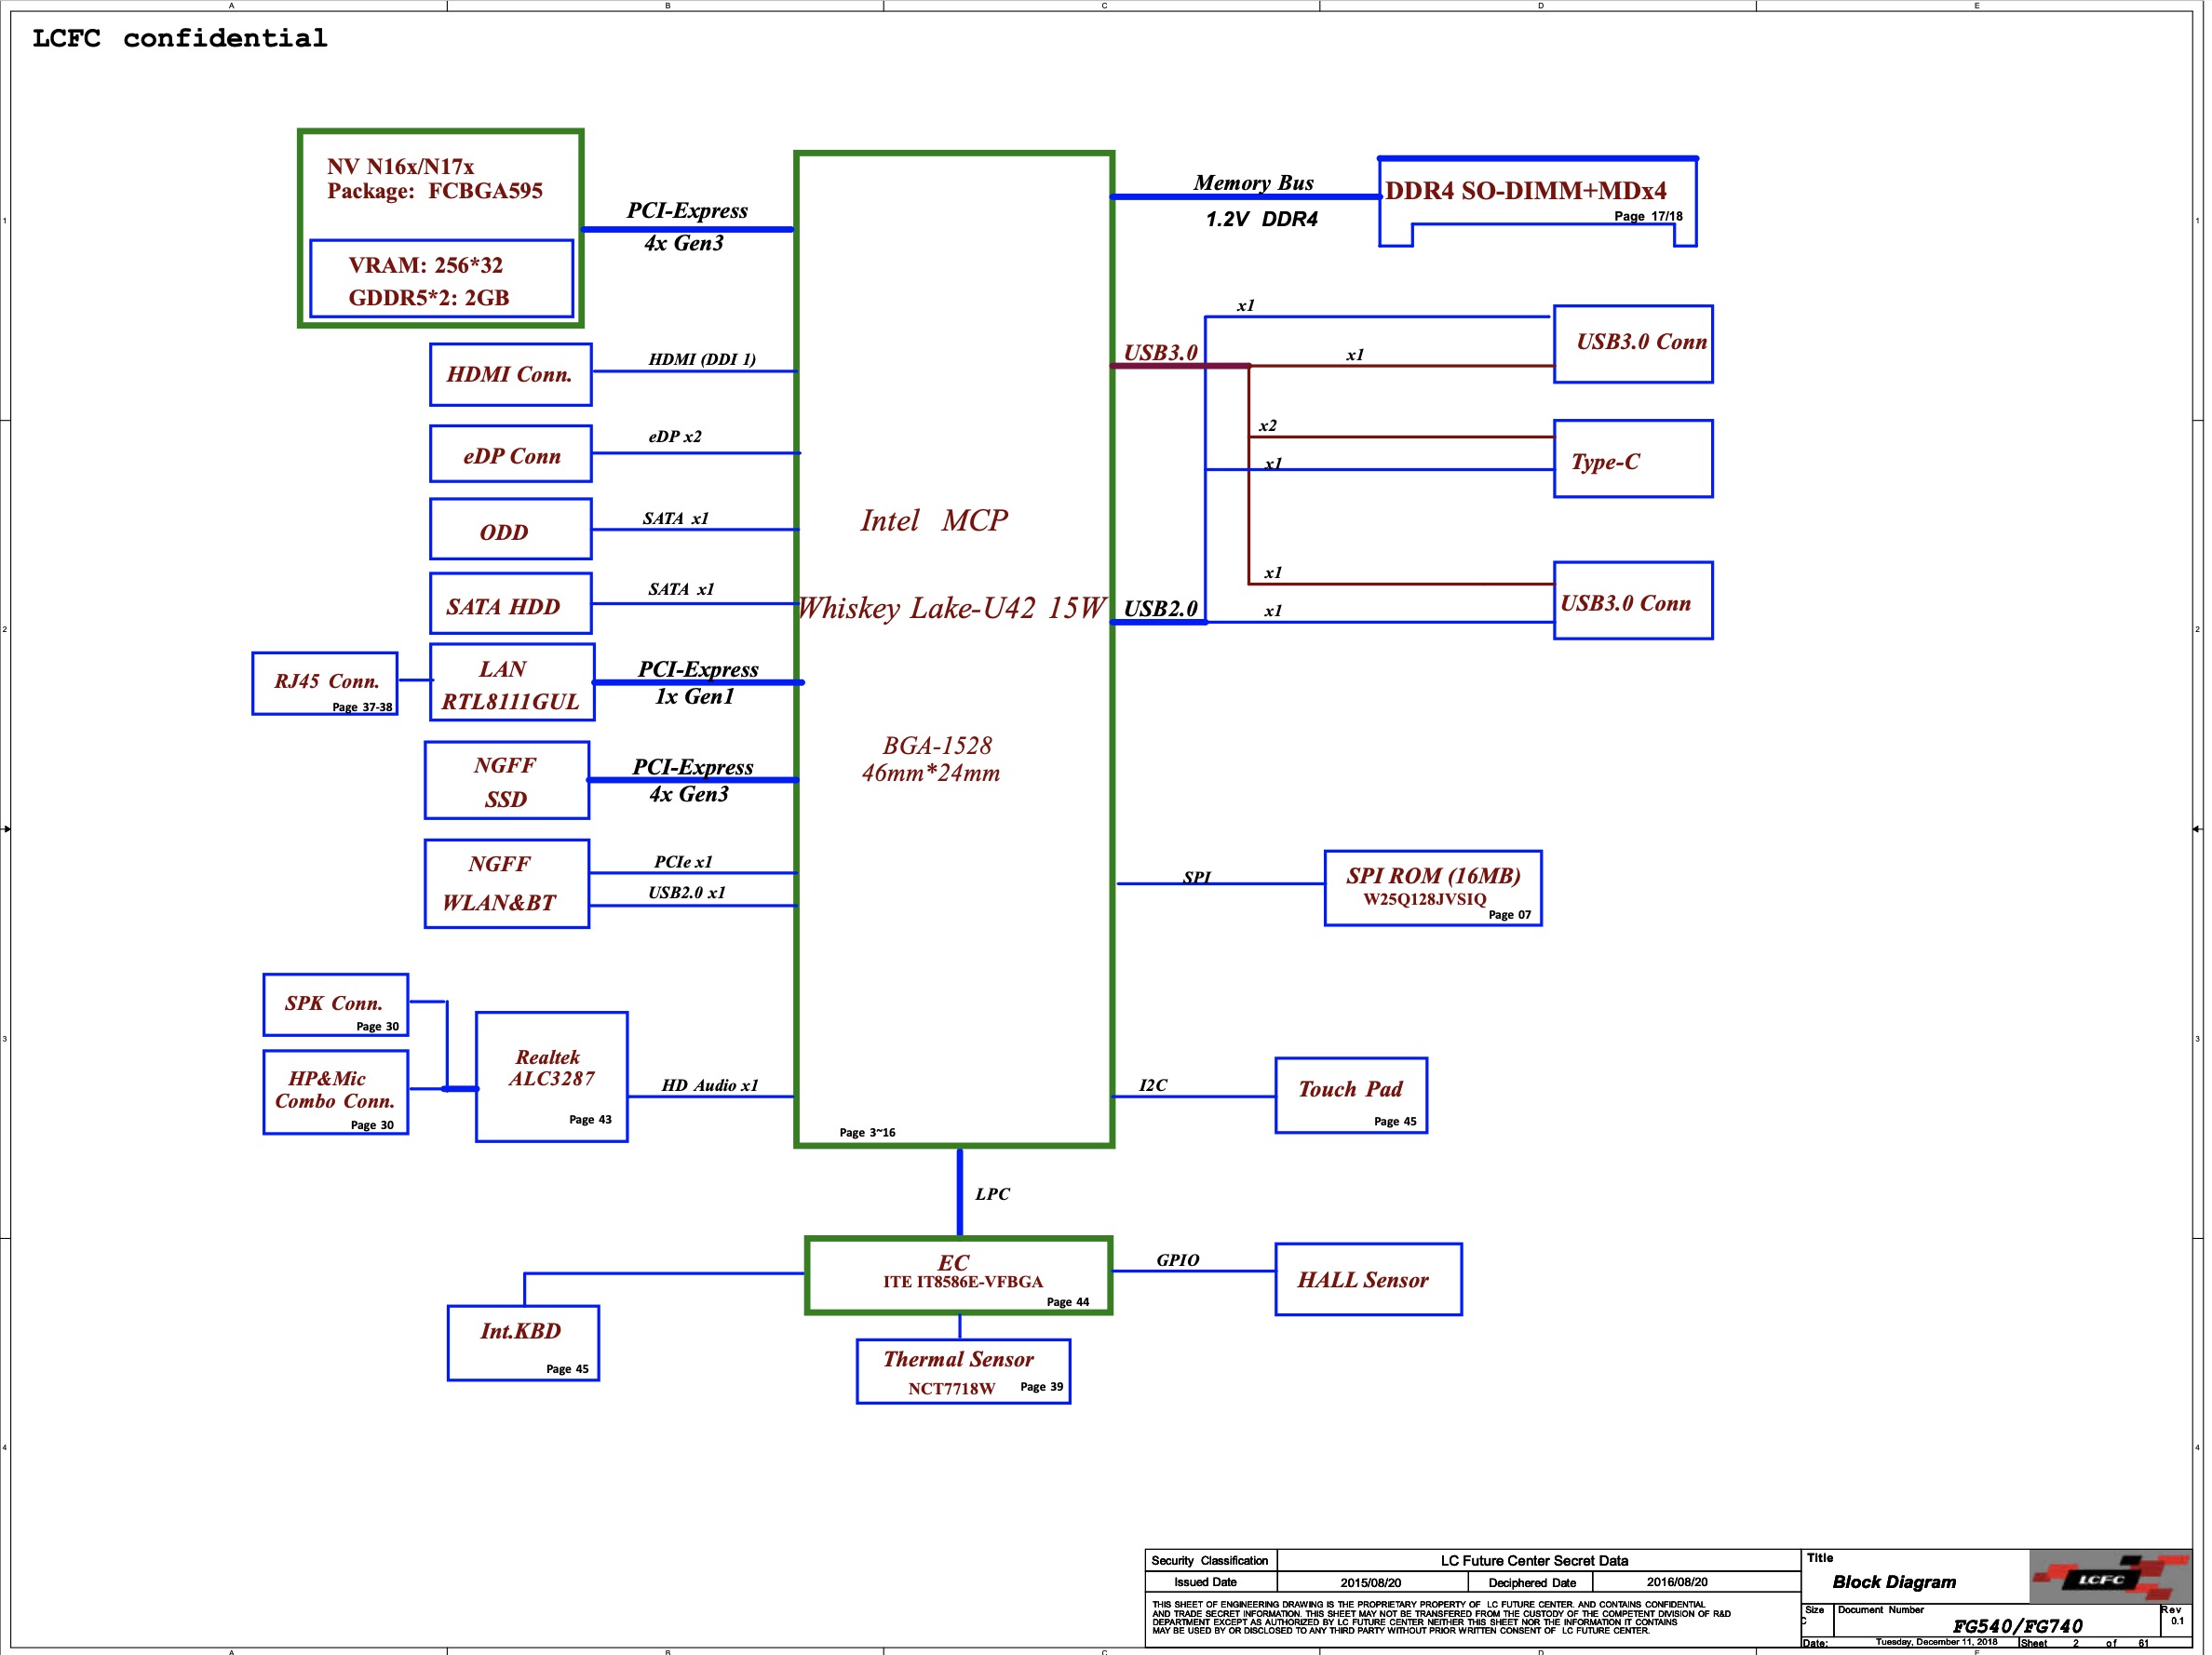Select the "LPC" bus label
The width and height of the screenshot is (2212, 1655).
tap(992, 1194)
